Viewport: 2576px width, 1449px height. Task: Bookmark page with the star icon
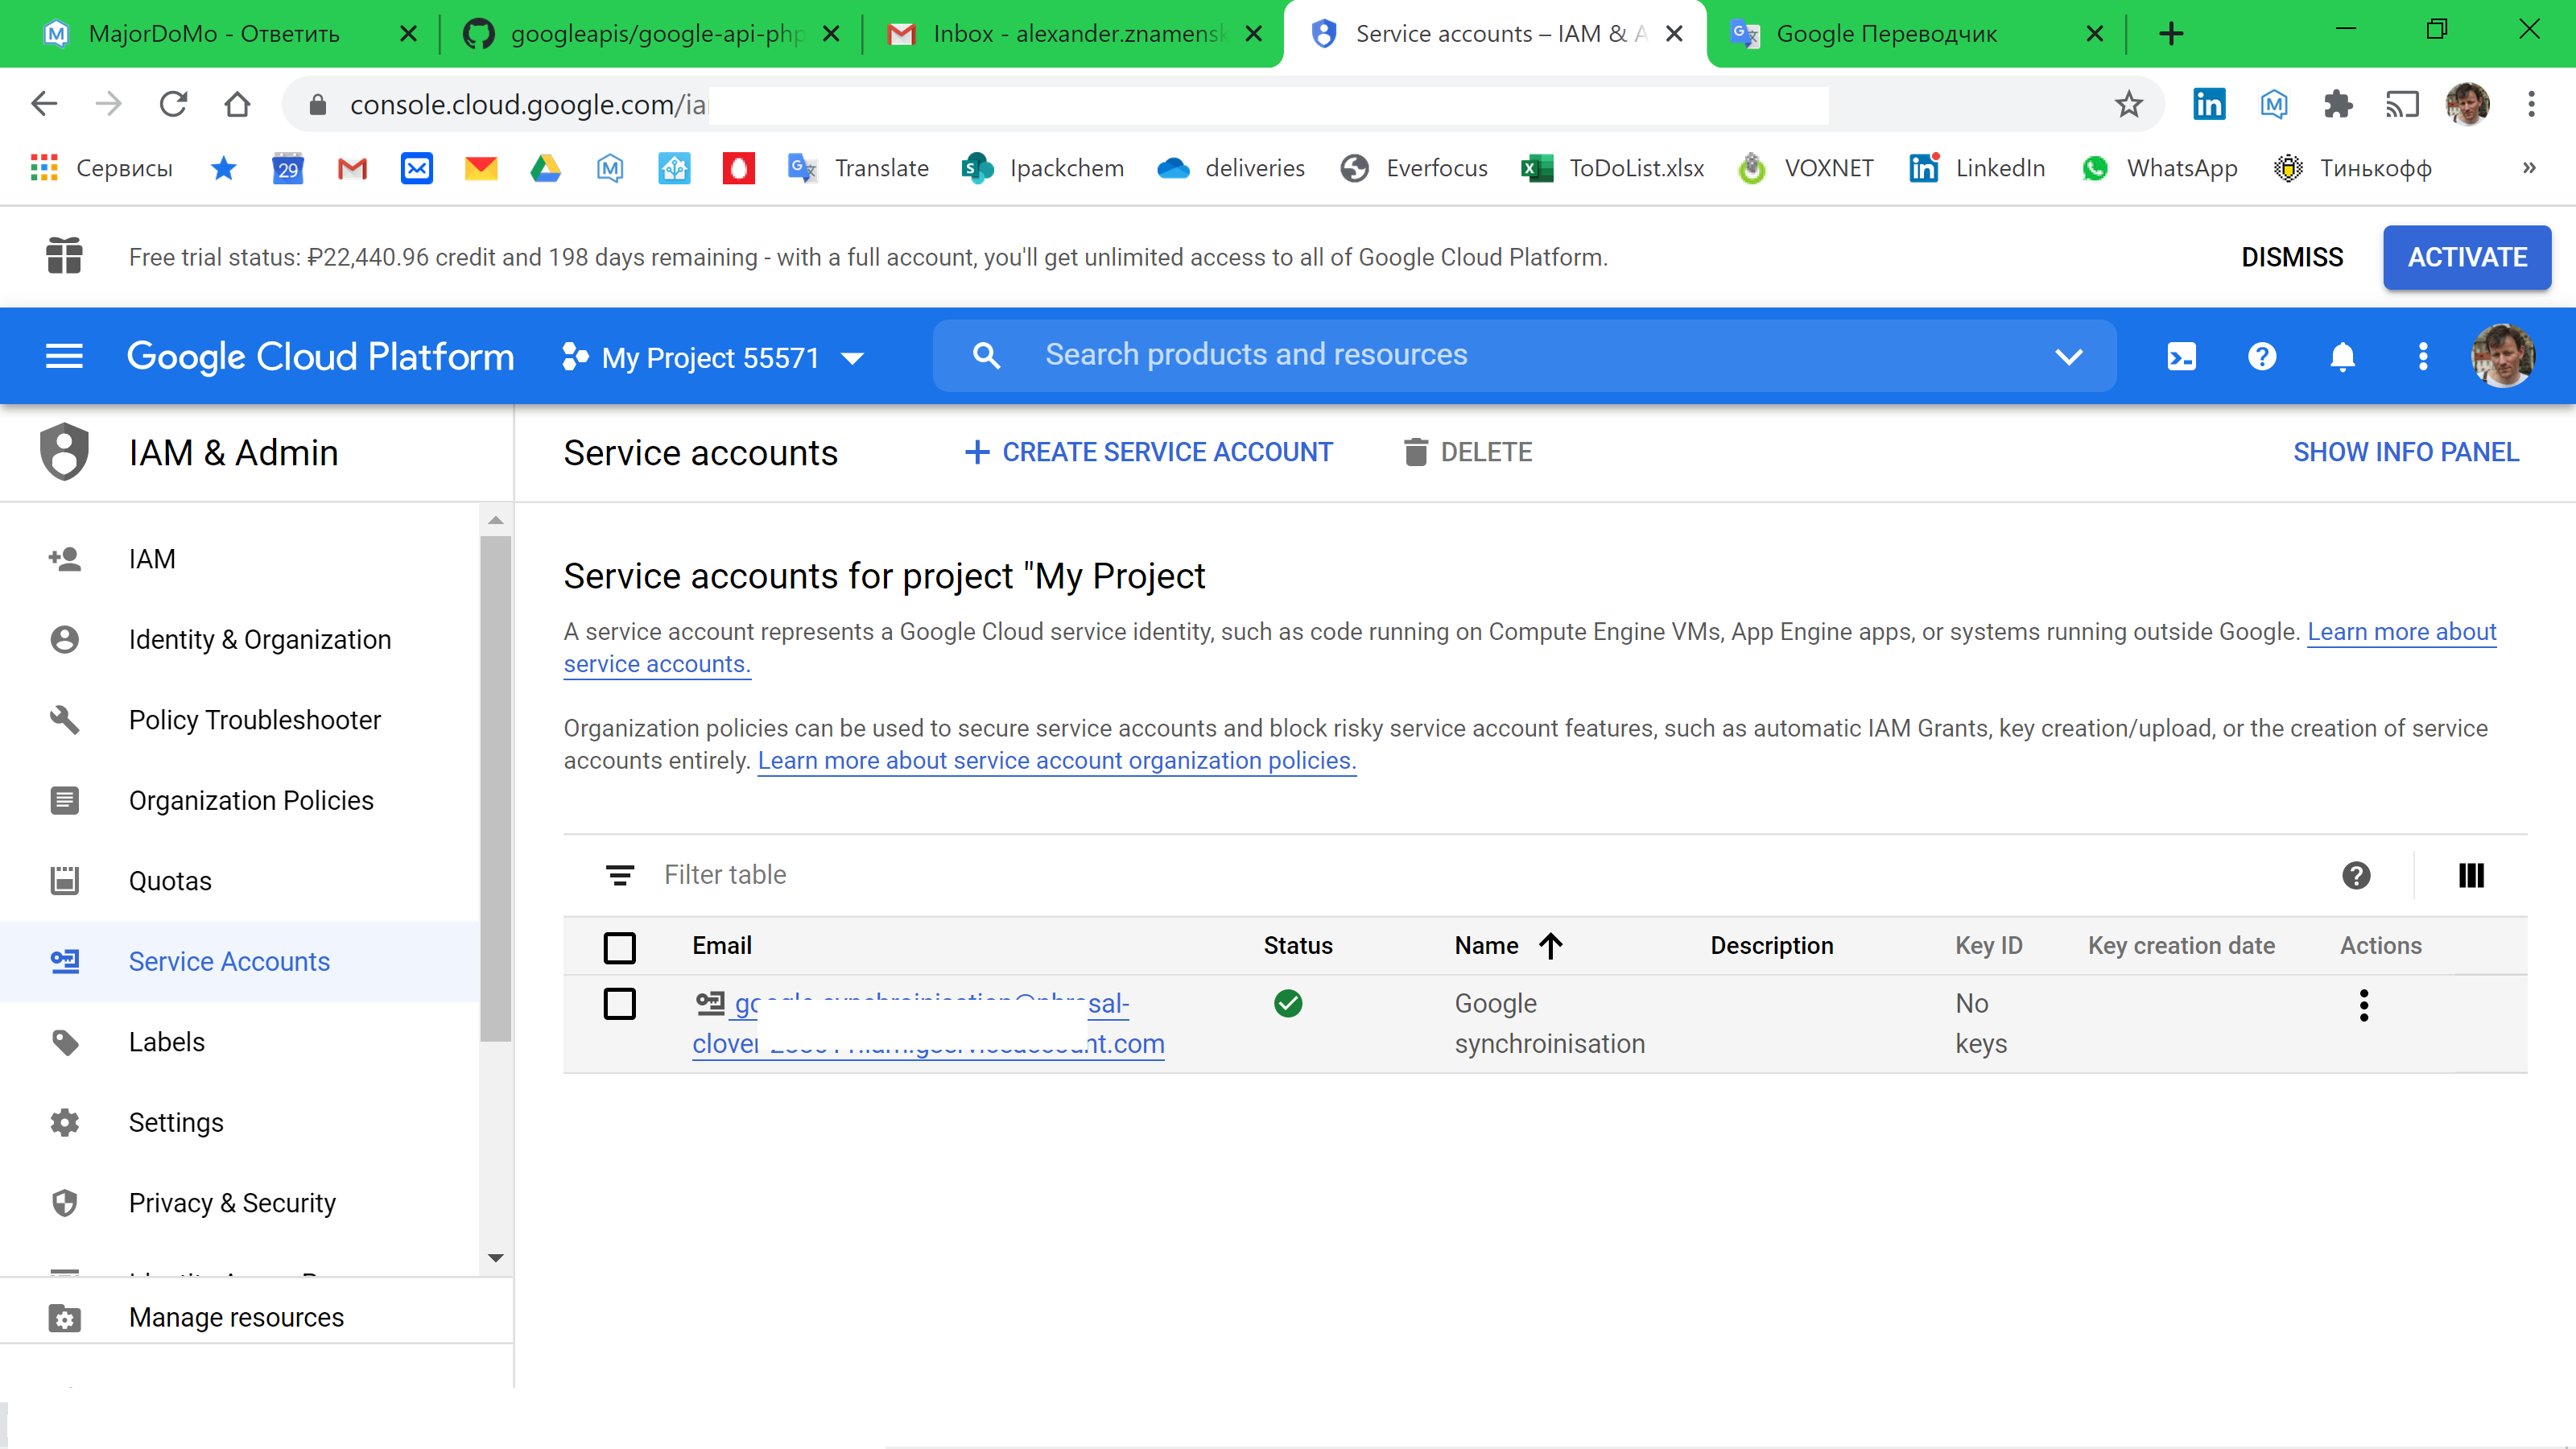[x=2128, y=104]
